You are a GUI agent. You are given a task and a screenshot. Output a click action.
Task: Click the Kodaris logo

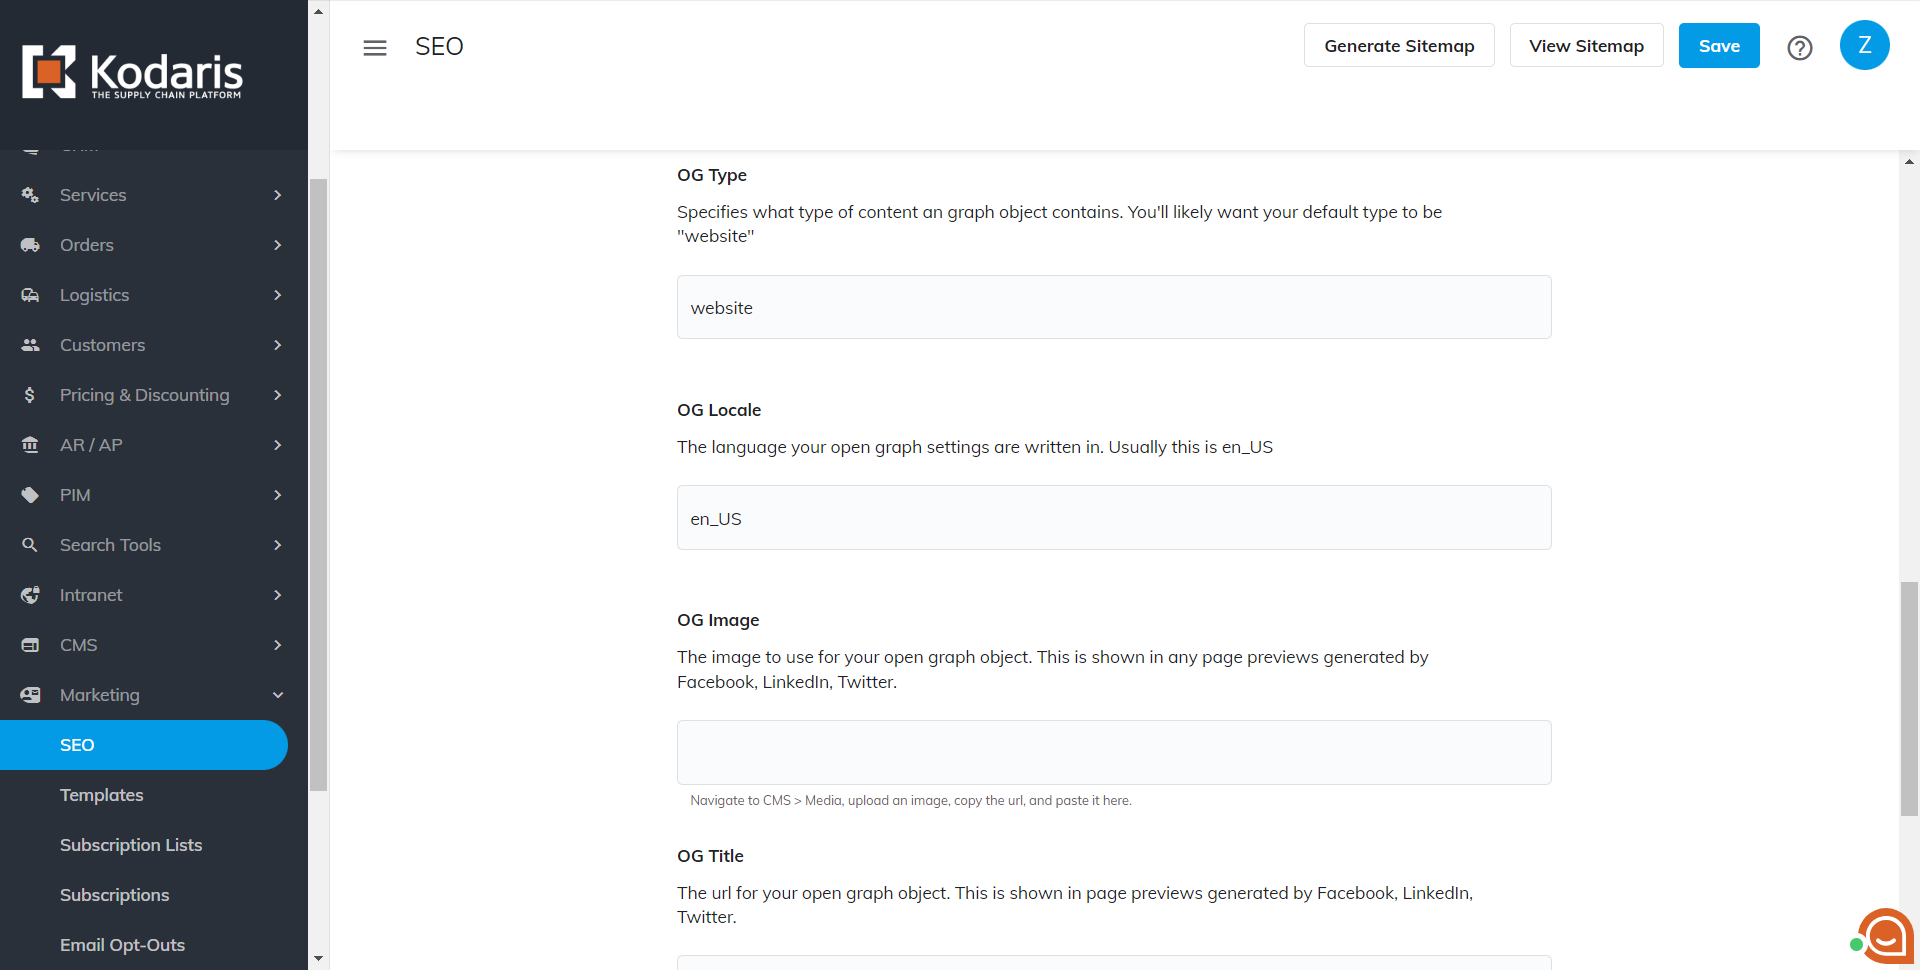132,72
